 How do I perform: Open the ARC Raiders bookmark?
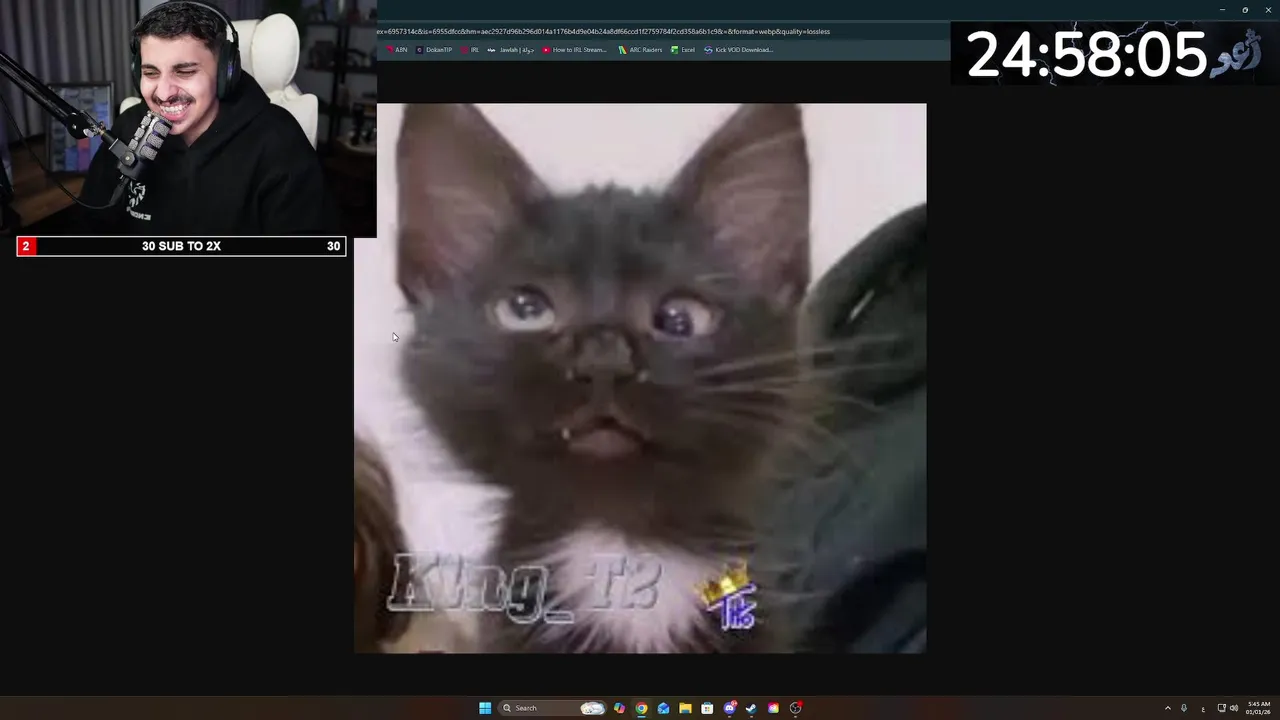[x=640, y=50]
